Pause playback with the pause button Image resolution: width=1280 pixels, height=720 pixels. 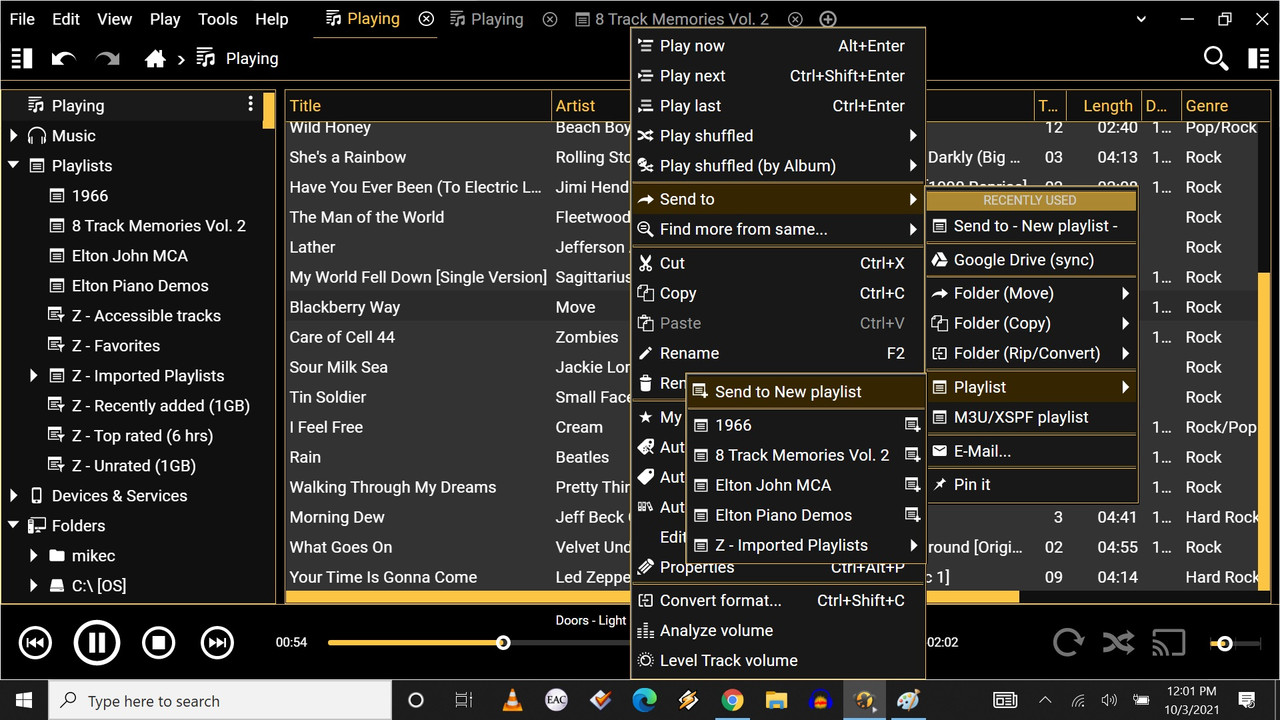(x=97, y=643)
